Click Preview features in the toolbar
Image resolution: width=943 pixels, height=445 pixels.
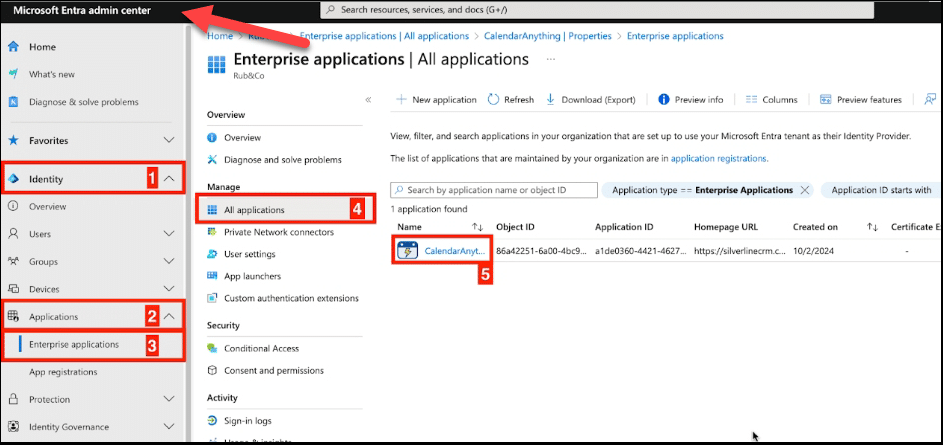pos(861,100)
